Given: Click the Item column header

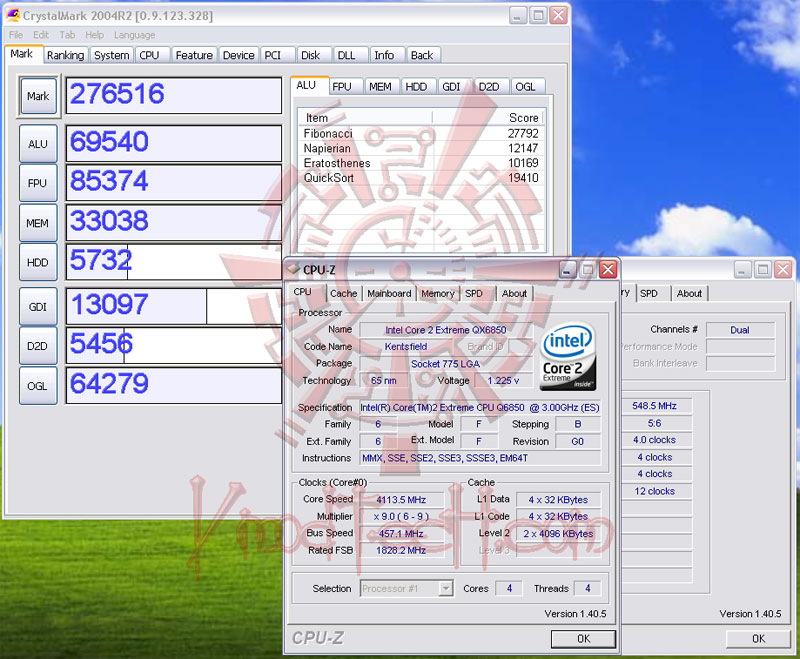Looking at the screenshot, I should click(x=366, y=118).
